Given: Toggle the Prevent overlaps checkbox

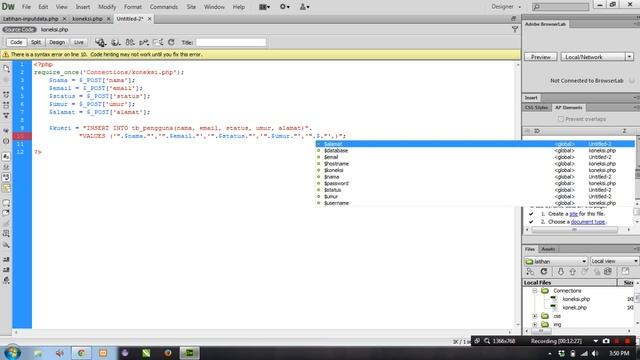Looking at the screenshot, I should pyautogui.click(x=560, y=119).
